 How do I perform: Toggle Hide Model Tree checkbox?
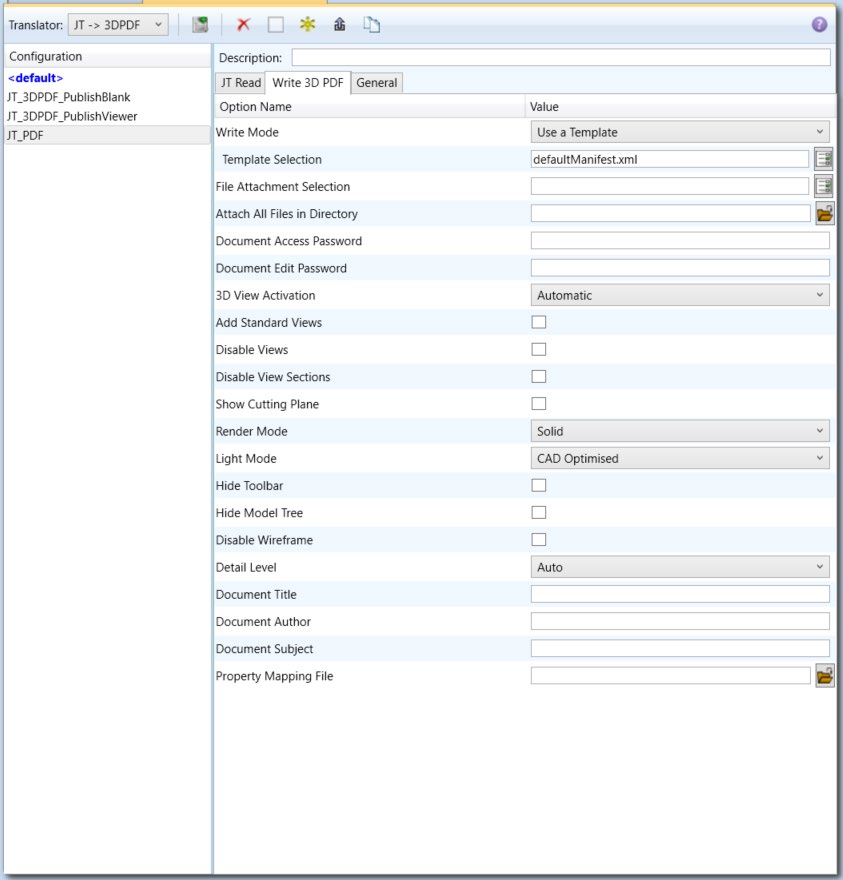[x=539, y=512]
